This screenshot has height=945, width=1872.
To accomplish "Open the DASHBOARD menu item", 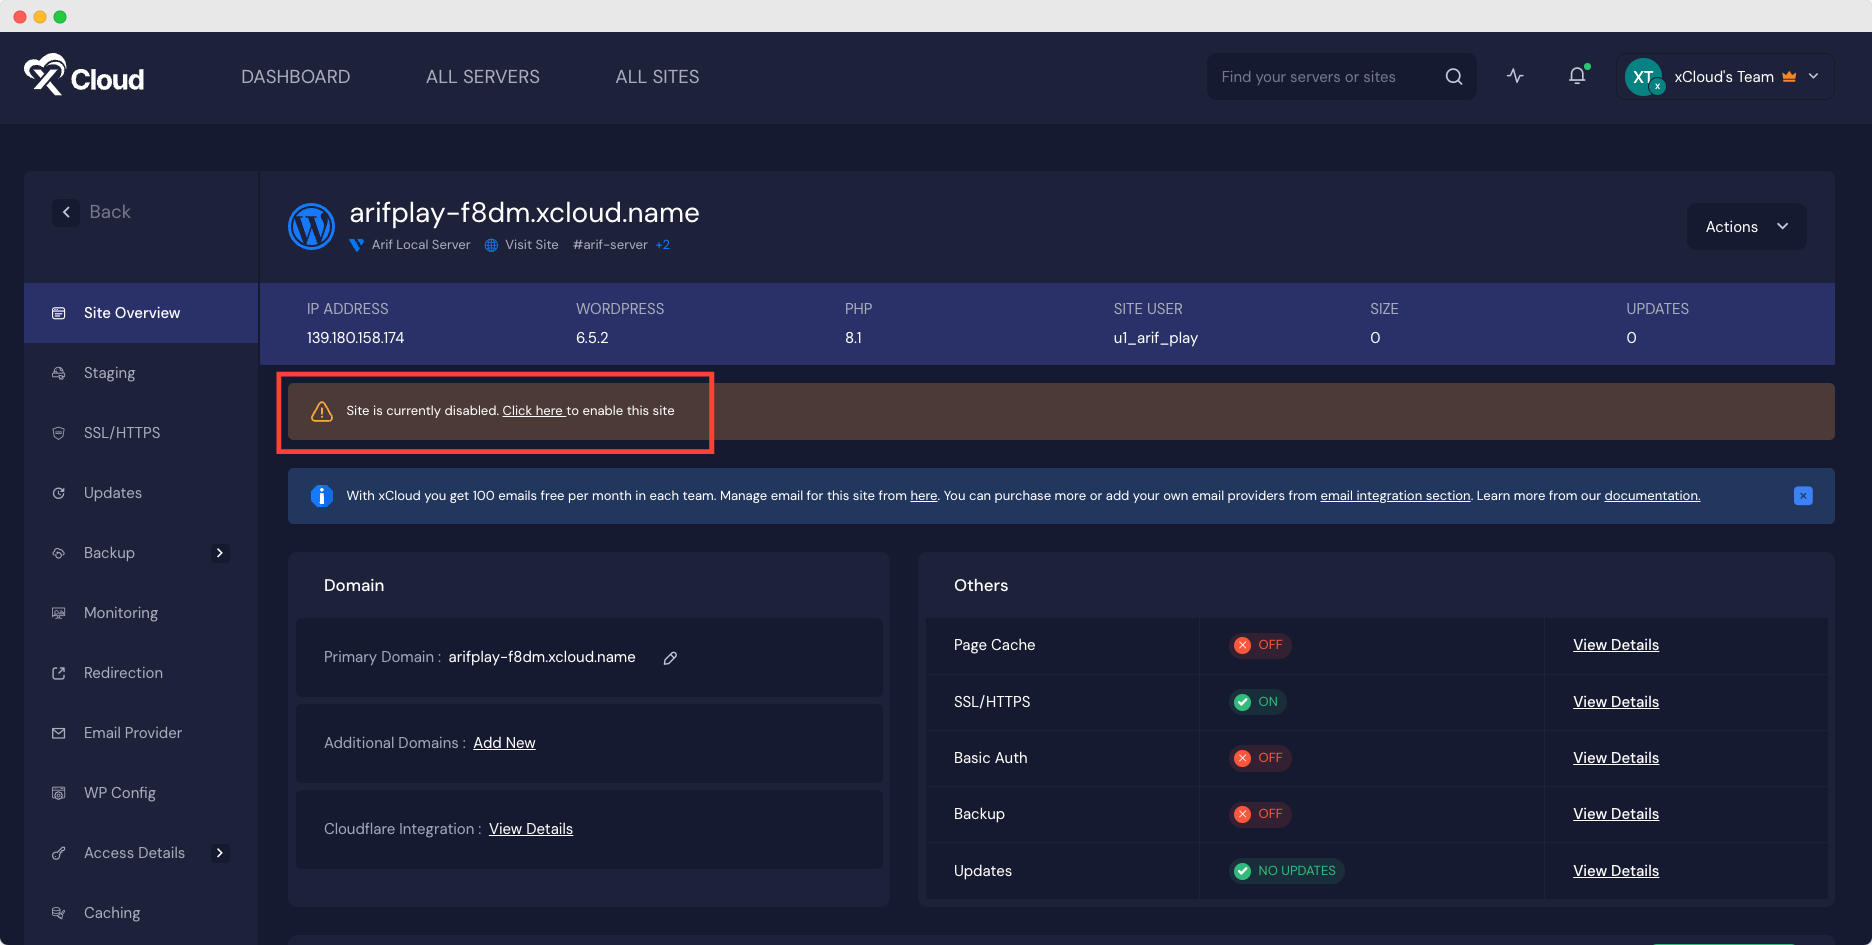I will pos(295,76).
